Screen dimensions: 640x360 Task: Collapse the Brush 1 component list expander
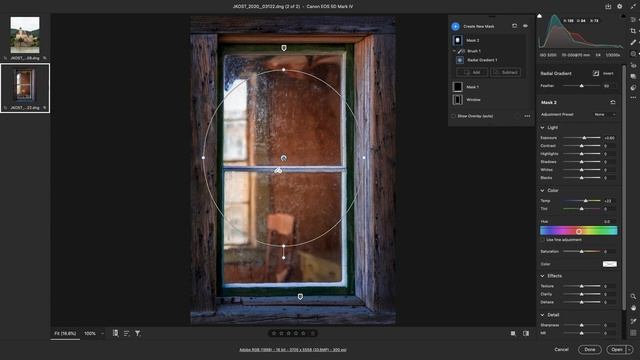click(454, 51)
